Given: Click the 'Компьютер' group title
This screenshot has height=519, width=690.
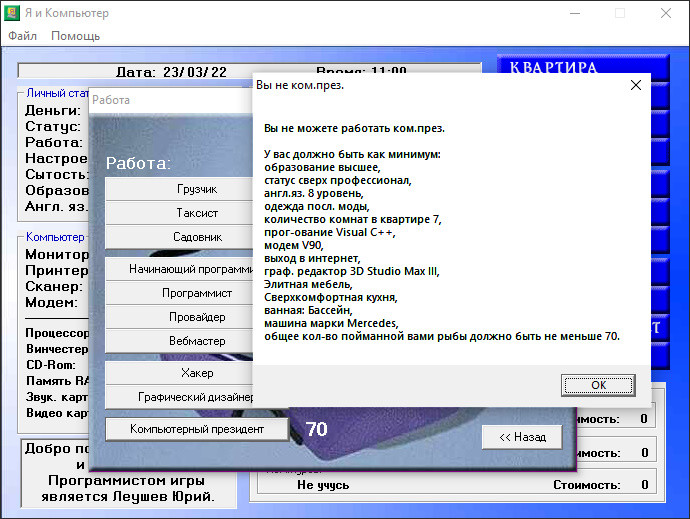Looking at the screenshot, I should (x=55, y=237).
